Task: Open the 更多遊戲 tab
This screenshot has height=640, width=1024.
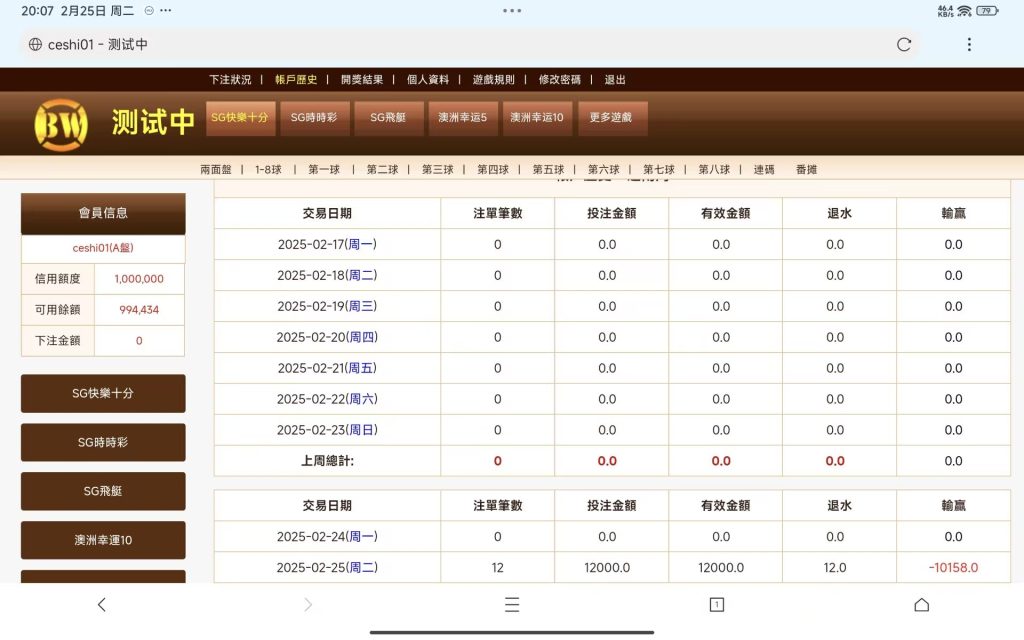Action: [x=611, y=118]
